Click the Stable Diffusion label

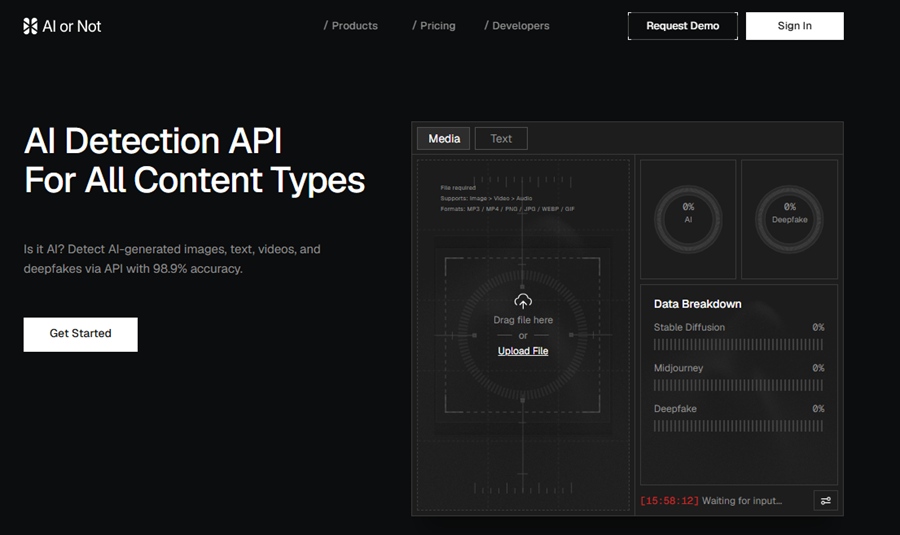(x=689, y=327)
